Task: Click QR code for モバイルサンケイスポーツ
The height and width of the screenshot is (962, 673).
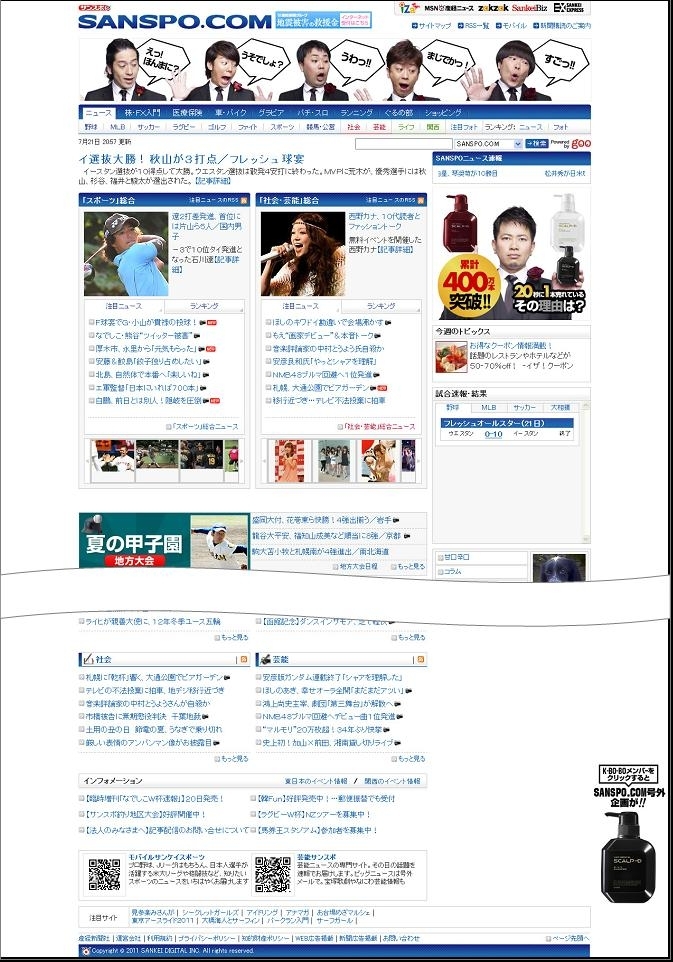Action: pyautogui.click(x=104, y=874)
